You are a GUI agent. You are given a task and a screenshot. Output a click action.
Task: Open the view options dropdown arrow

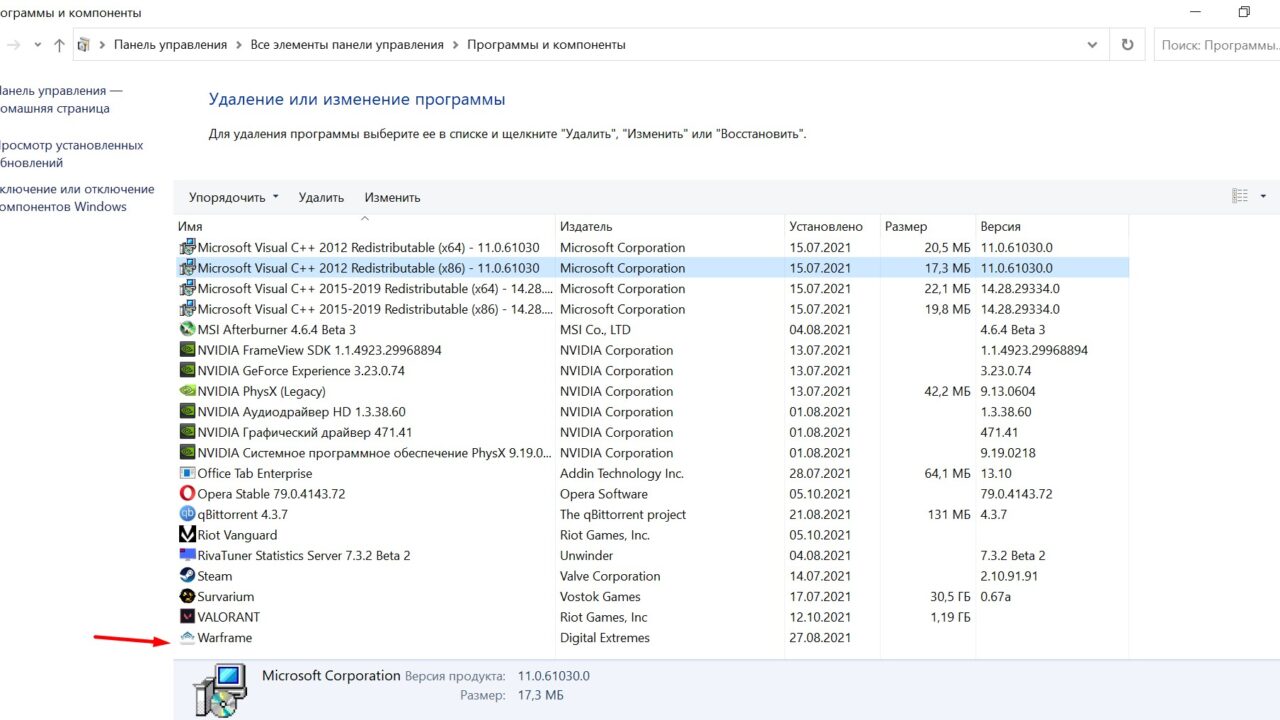point(1263,197)
